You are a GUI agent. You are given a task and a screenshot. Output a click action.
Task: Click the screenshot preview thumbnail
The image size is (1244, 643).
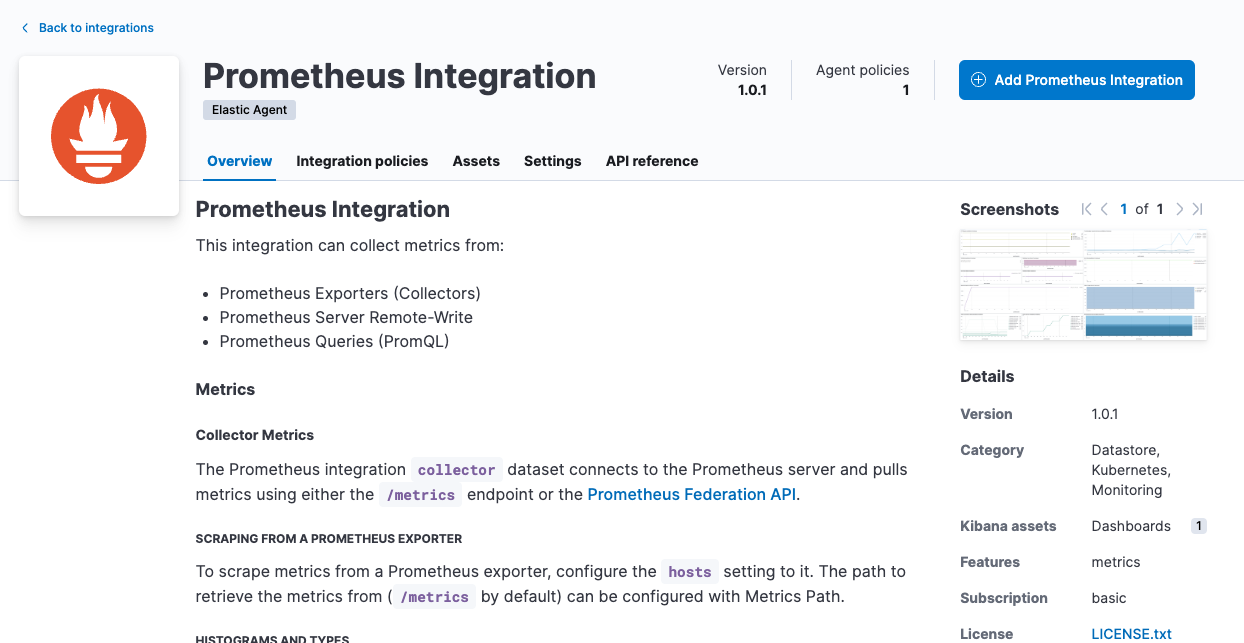[1083, 285]
